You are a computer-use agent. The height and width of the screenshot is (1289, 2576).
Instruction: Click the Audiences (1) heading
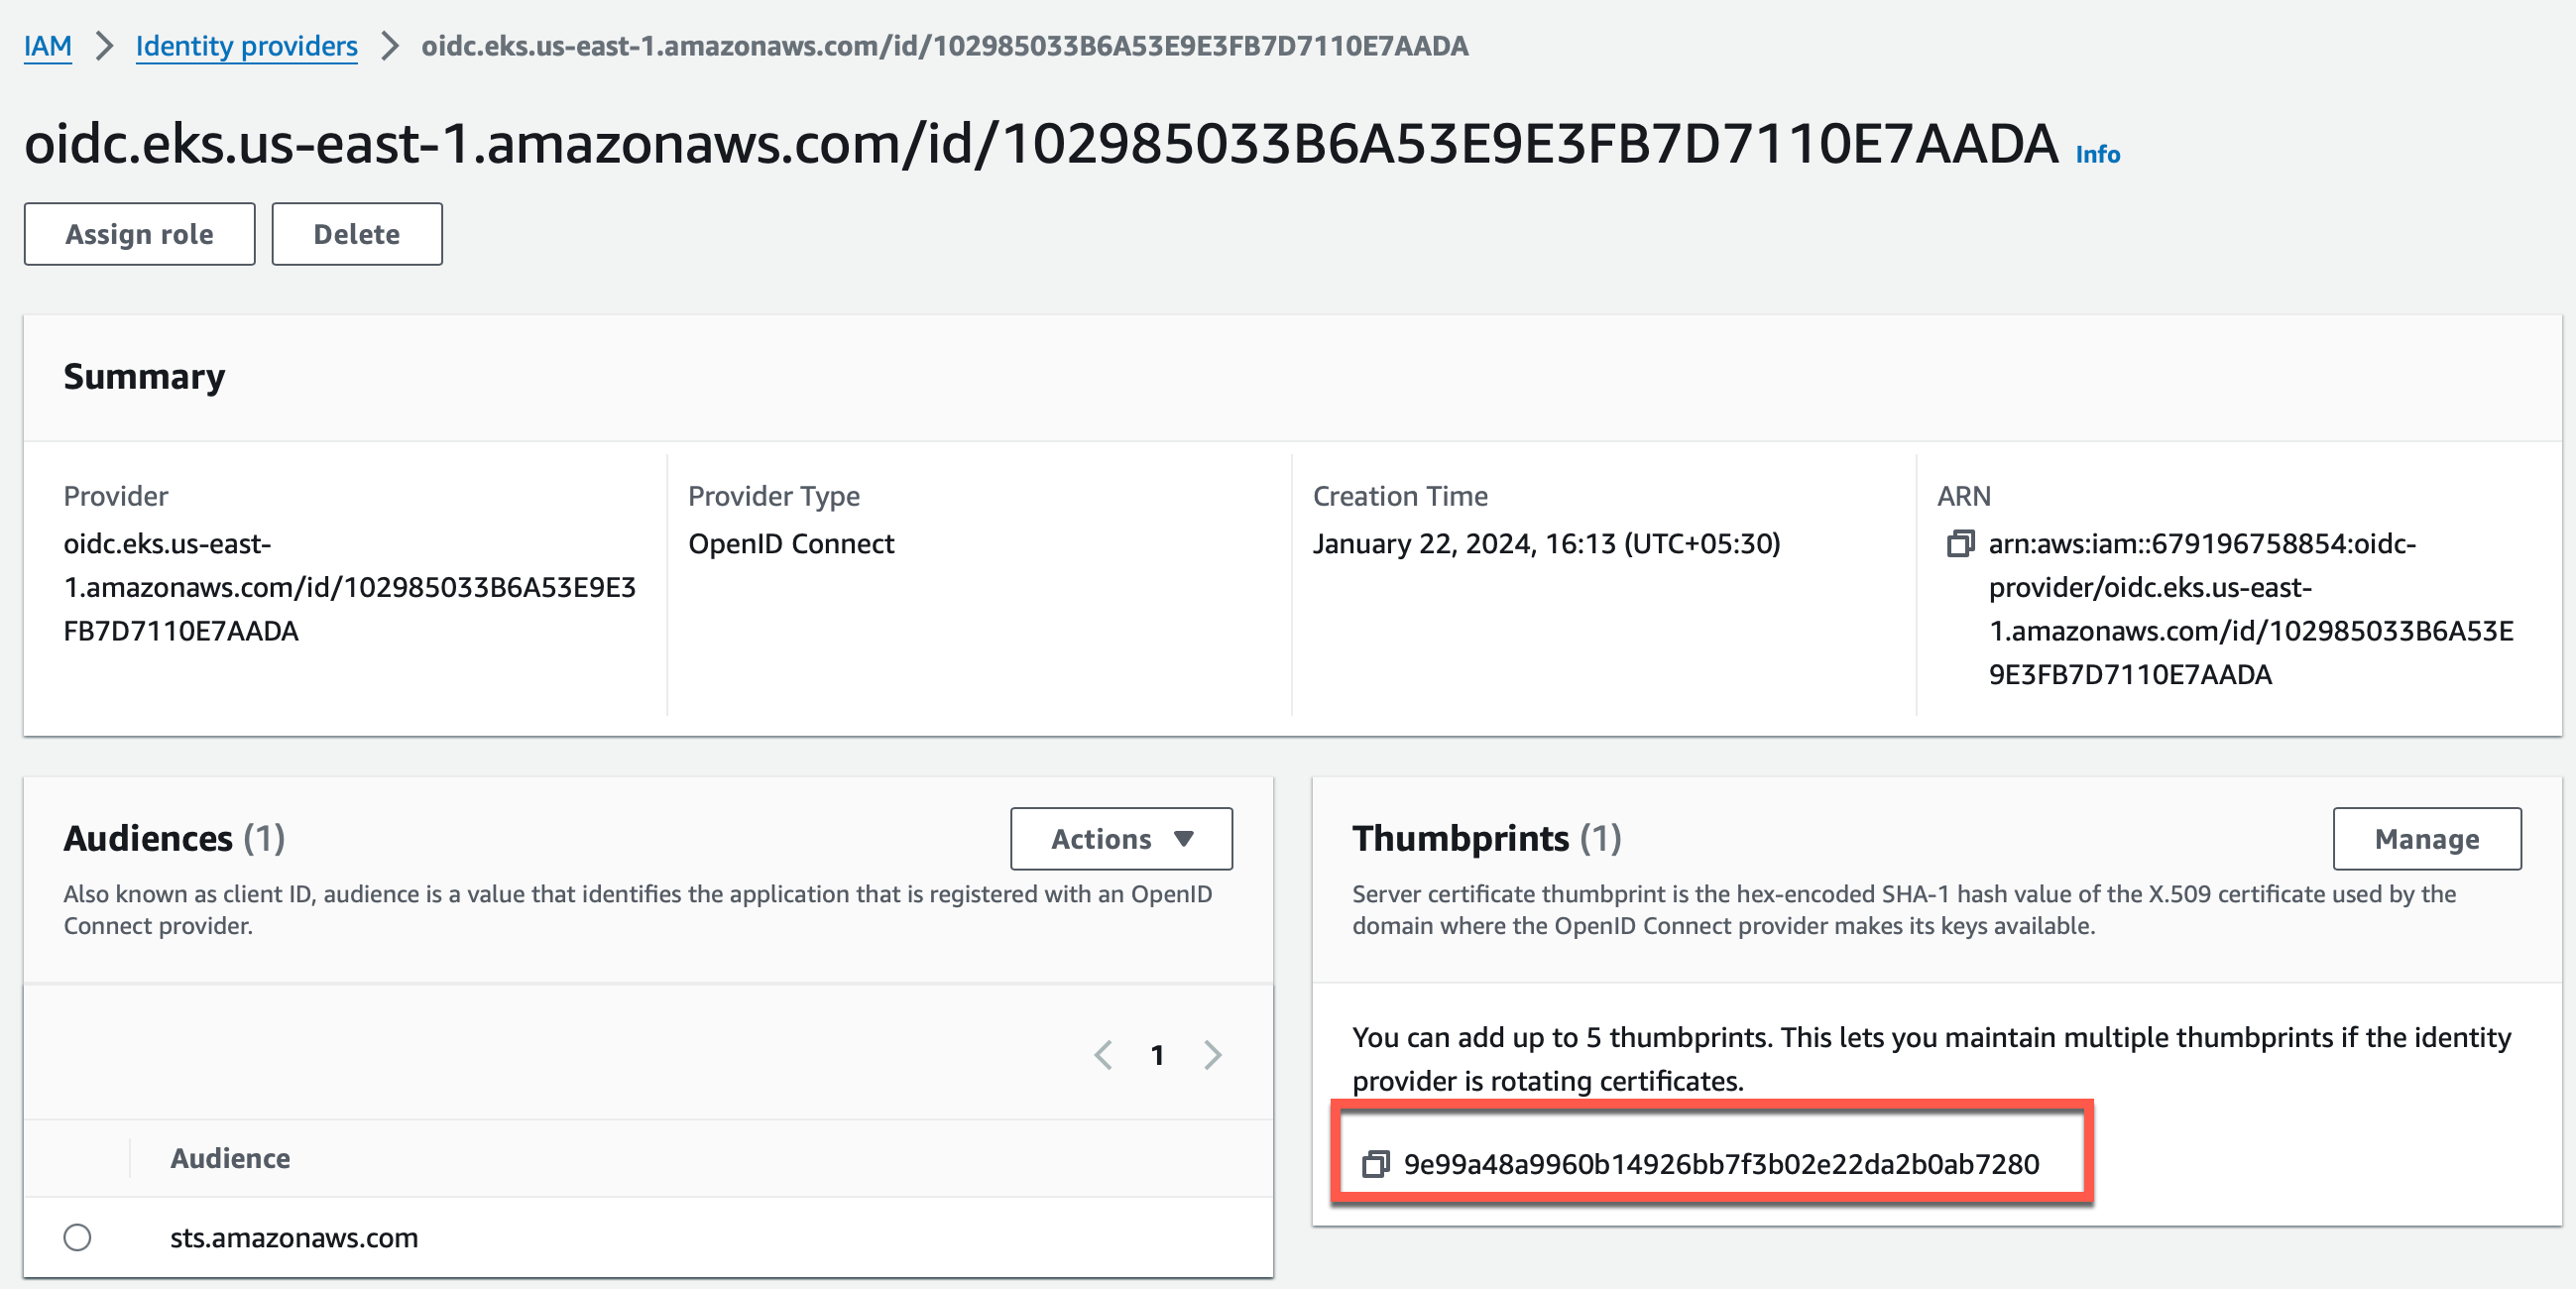pyautogui.click(x=174, y=838)
